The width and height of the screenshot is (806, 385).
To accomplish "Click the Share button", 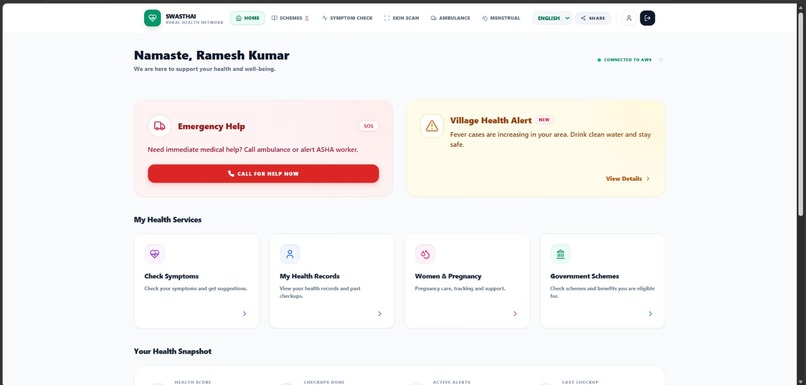I will click(593, 18).
